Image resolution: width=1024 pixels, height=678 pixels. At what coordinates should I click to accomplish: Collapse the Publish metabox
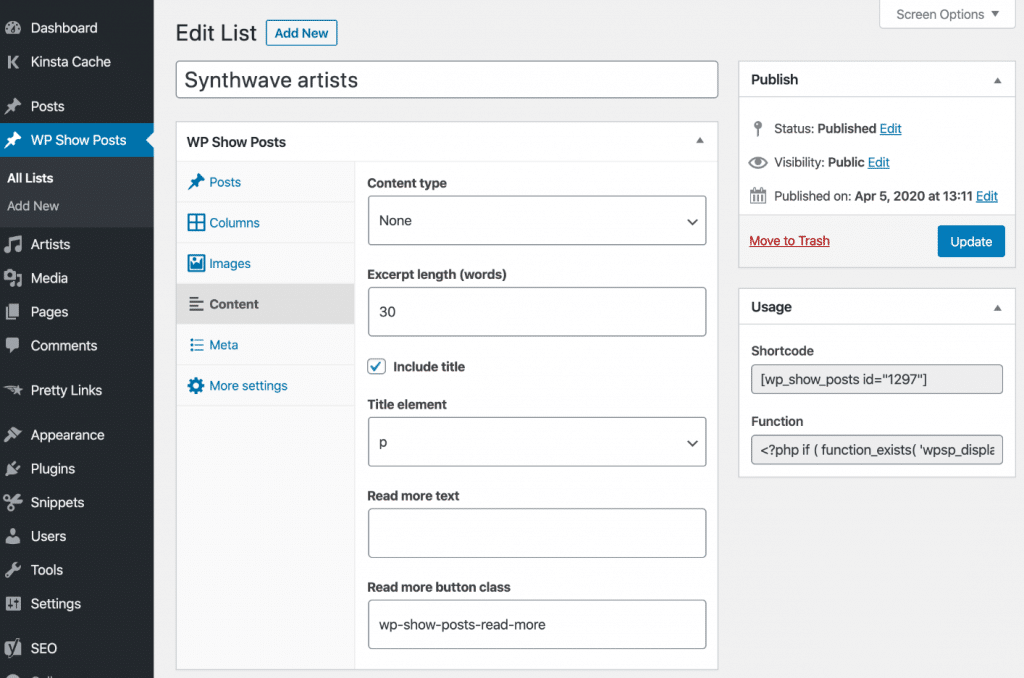point(997,80)
